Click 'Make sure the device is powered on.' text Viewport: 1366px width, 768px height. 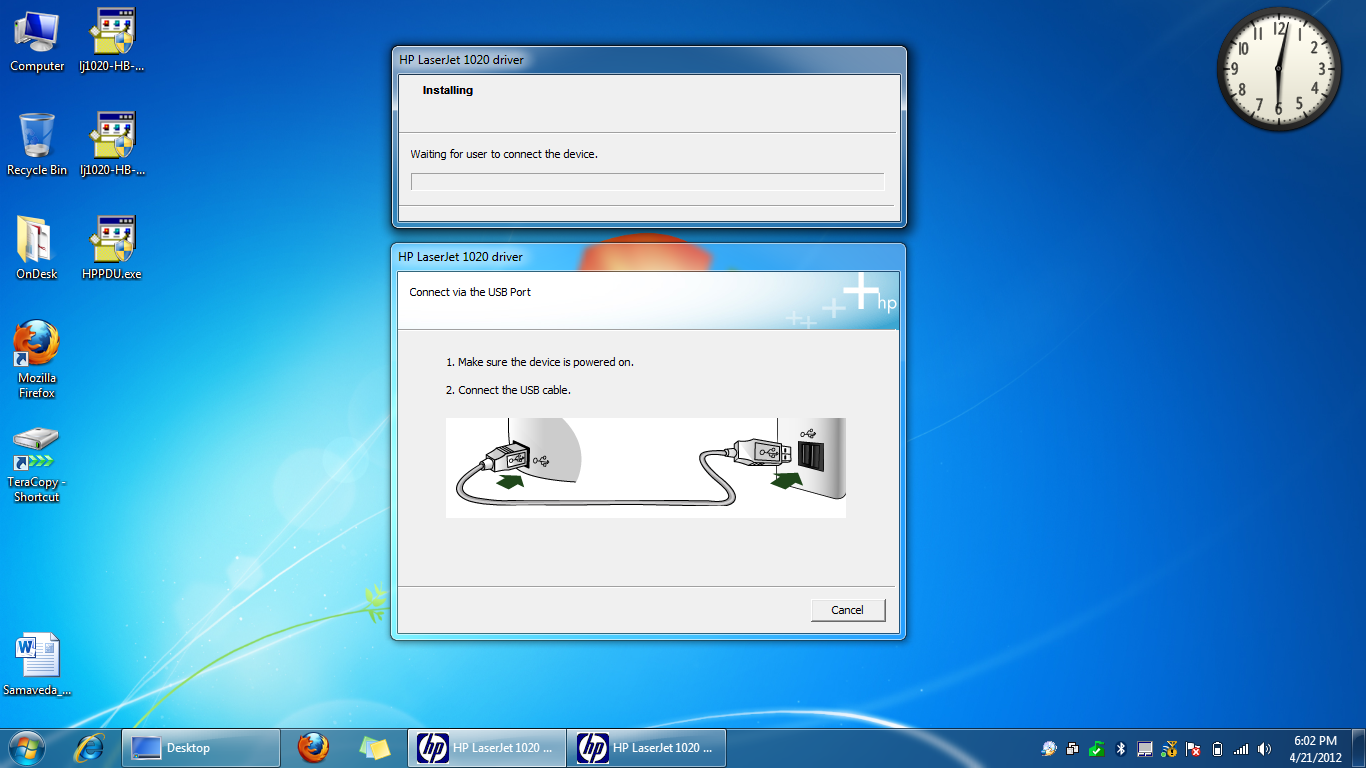click(x=546, y=362)
